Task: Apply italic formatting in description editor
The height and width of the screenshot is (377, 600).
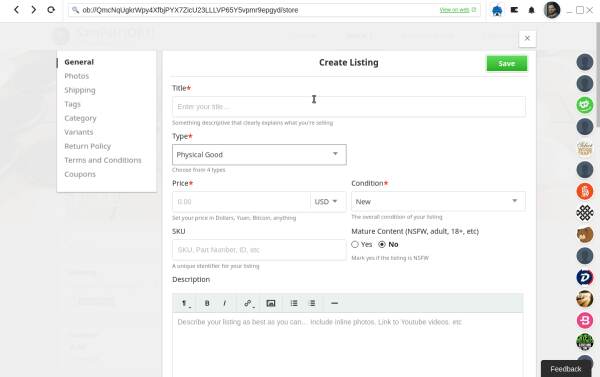Action: click(x=225, y=303)
